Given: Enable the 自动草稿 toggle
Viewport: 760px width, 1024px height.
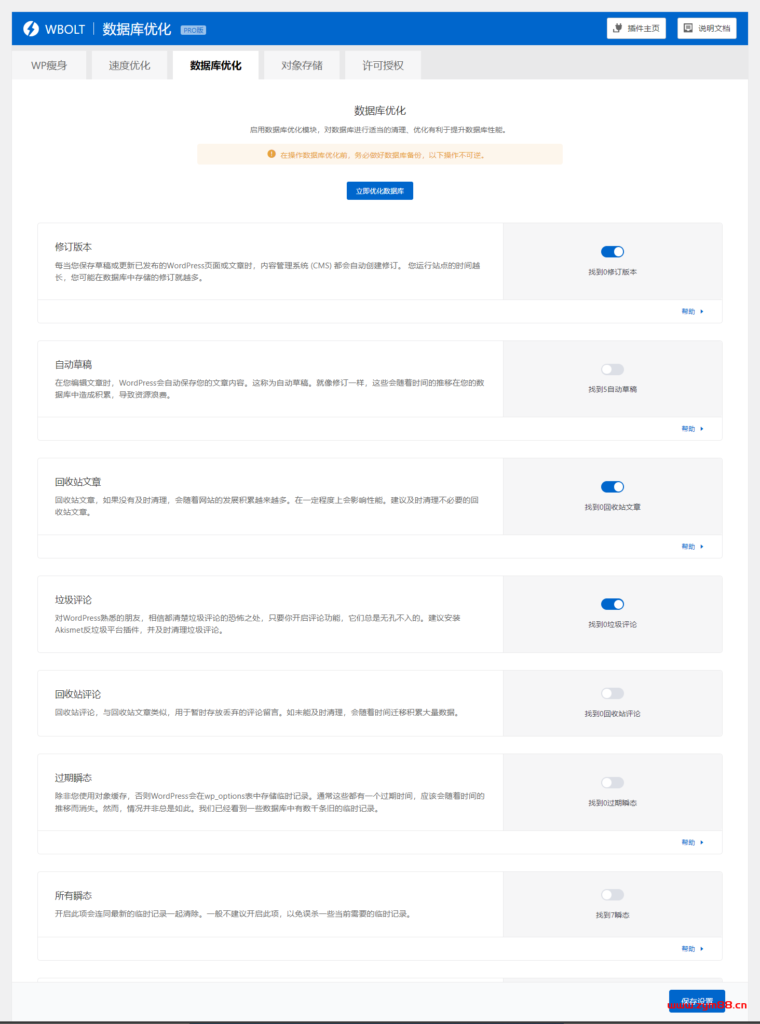Looking at the screenshot, I should 612,369.
